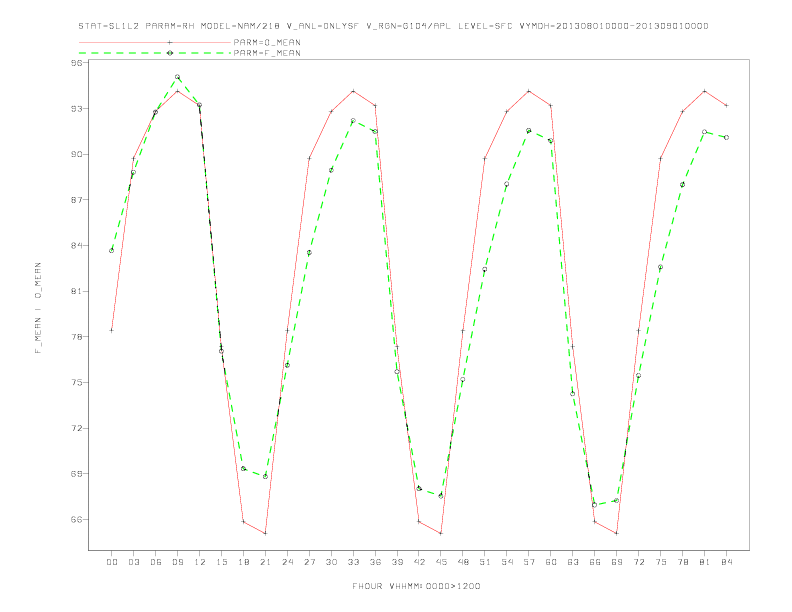Viewport: 792px width, 612px height.
Task: Click y-axis tick label 84
Action: [x=77, y=245]
